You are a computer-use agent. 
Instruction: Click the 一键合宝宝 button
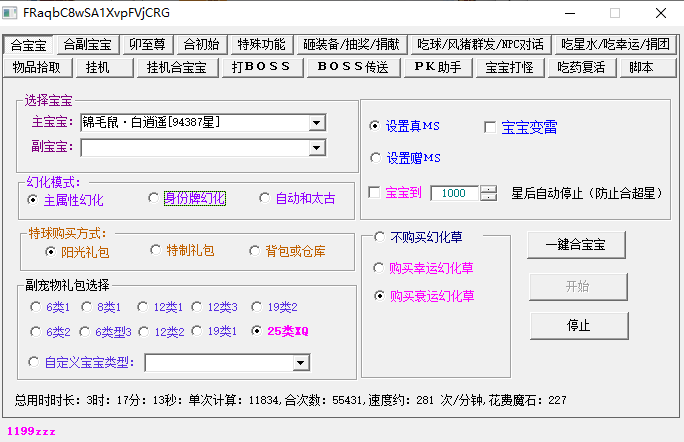click(577, 244)
